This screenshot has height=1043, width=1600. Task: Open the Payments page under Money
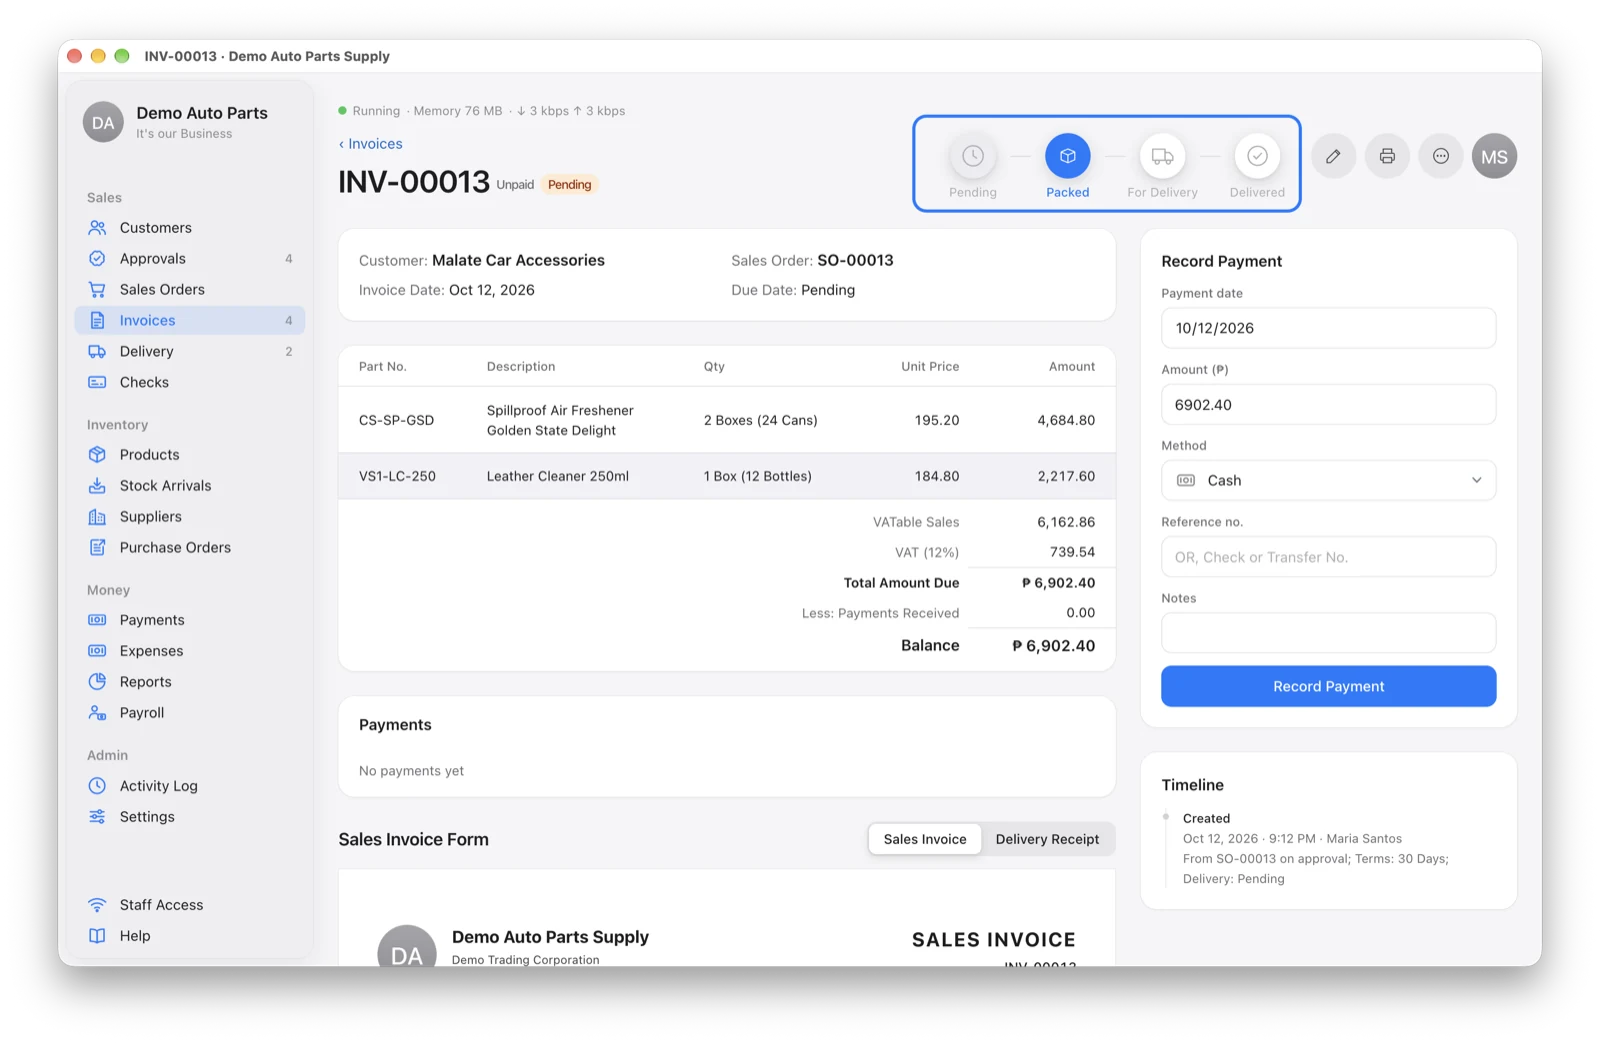click(190, 620)
